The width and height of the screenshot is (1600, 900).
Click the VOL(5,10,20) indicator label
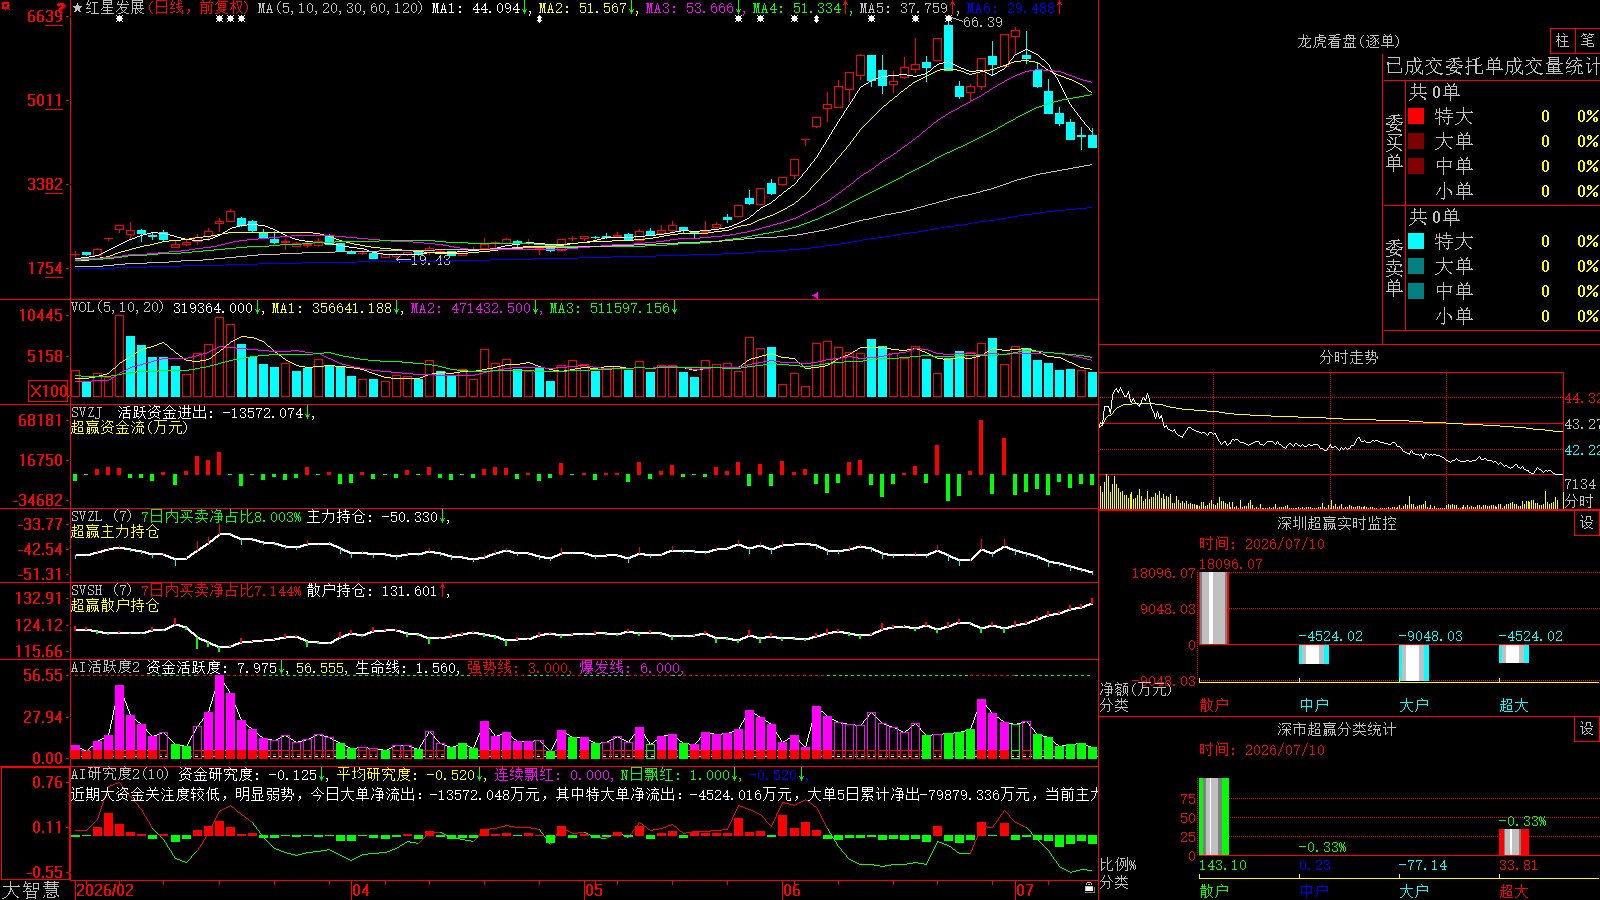pyautogui.click(x=117, y=308)
